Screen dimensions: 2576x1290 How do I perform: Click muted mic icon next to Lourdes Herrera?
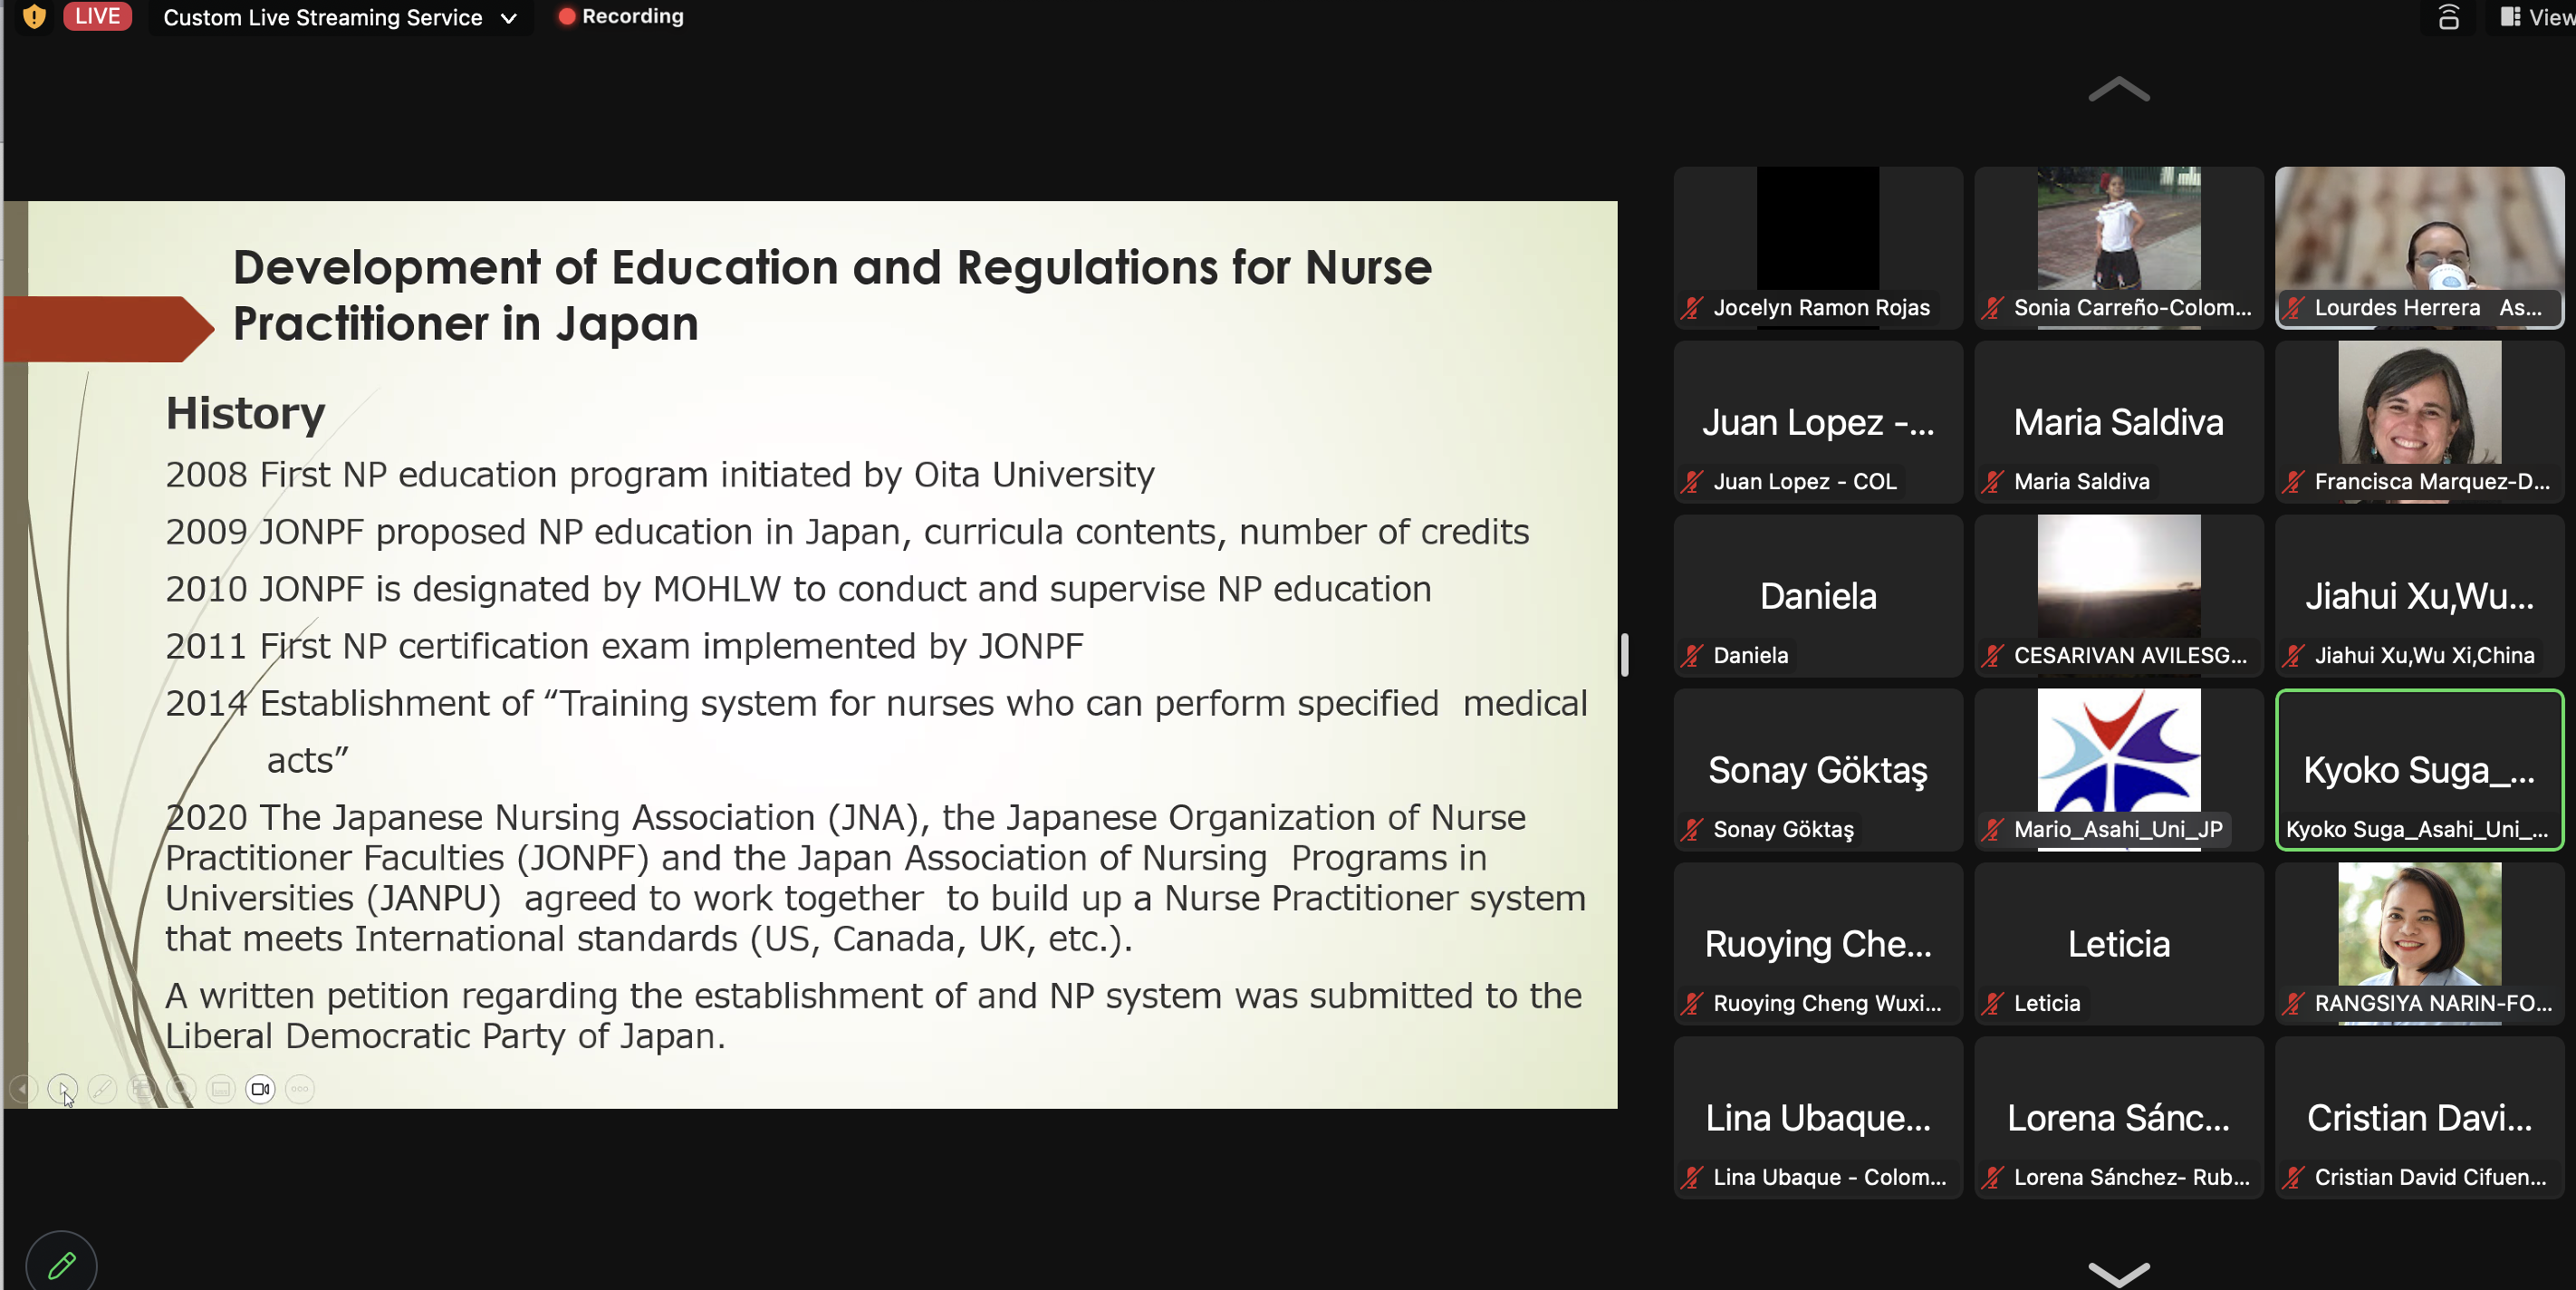point(2294,308)
